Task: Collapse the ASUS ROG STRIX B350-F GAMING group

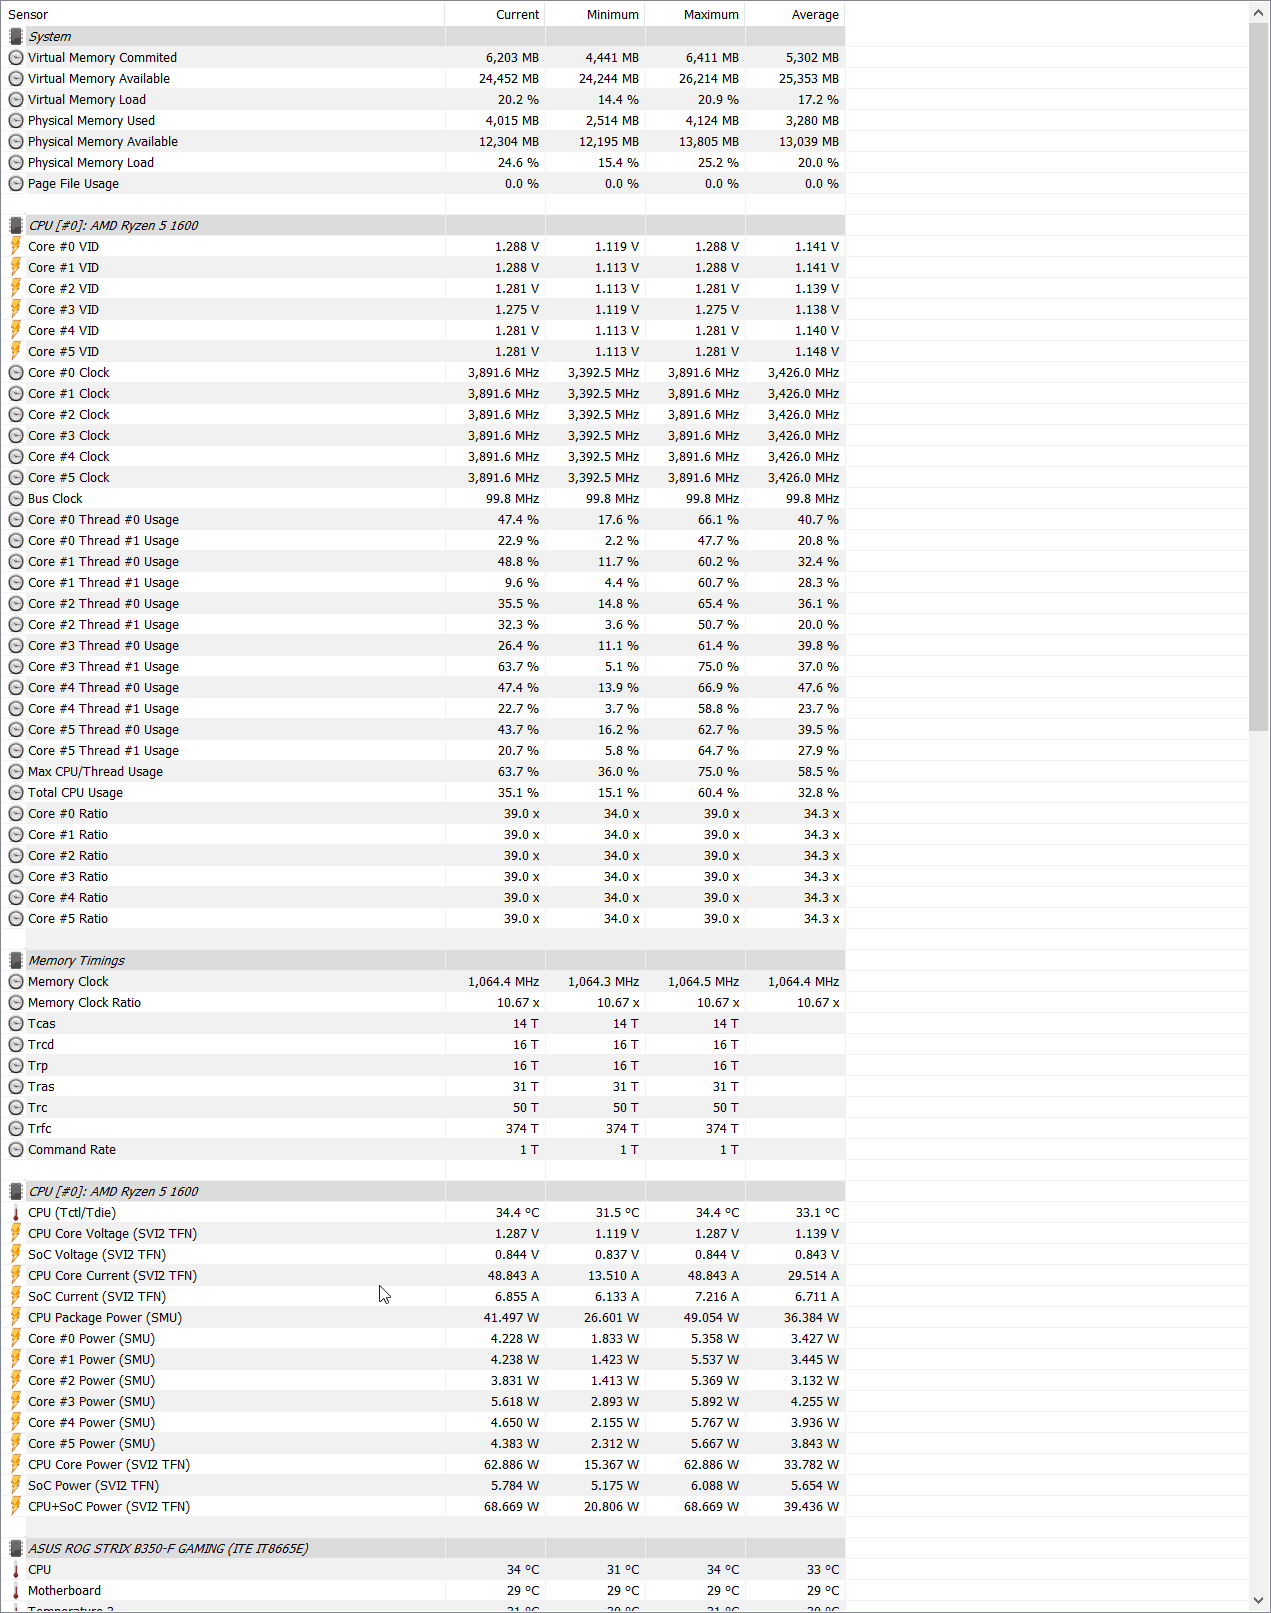Action: point(168,1549)
